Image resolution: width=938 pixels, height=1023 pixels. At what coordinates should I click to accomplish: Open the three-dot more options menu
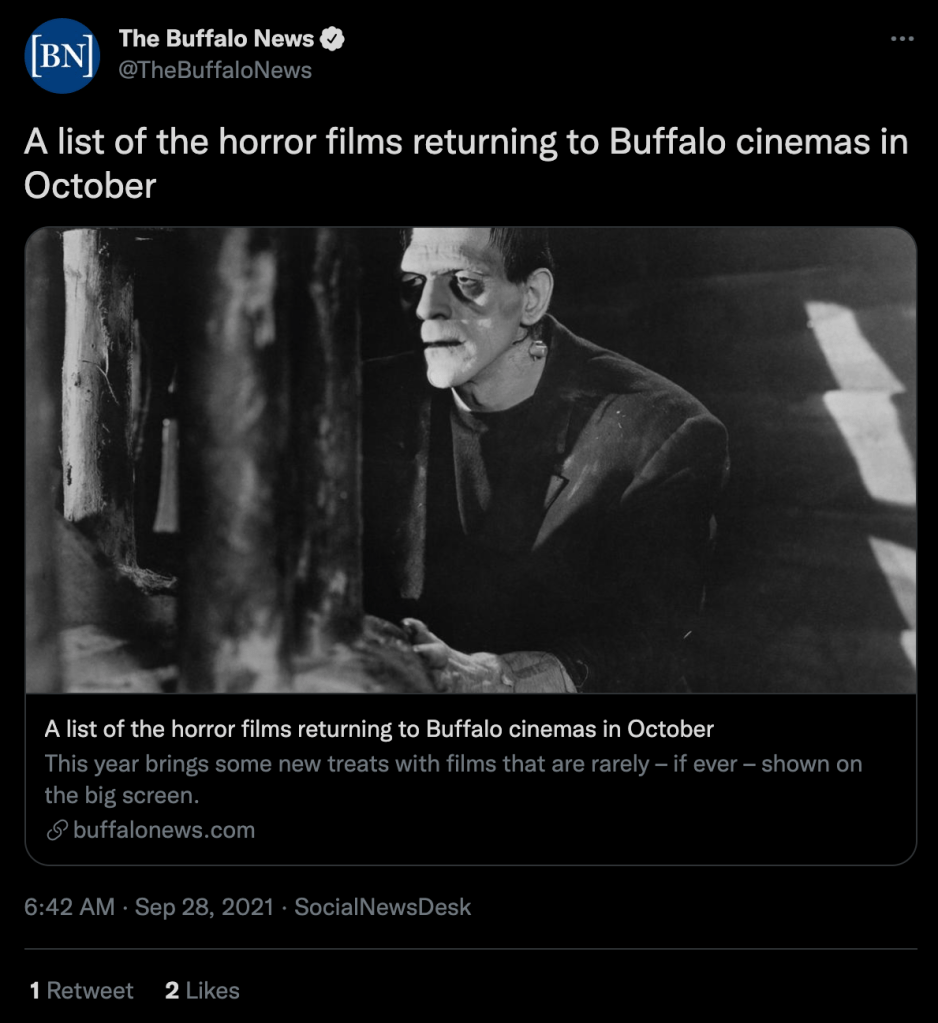pyautogui.click(x=902, y=39)
